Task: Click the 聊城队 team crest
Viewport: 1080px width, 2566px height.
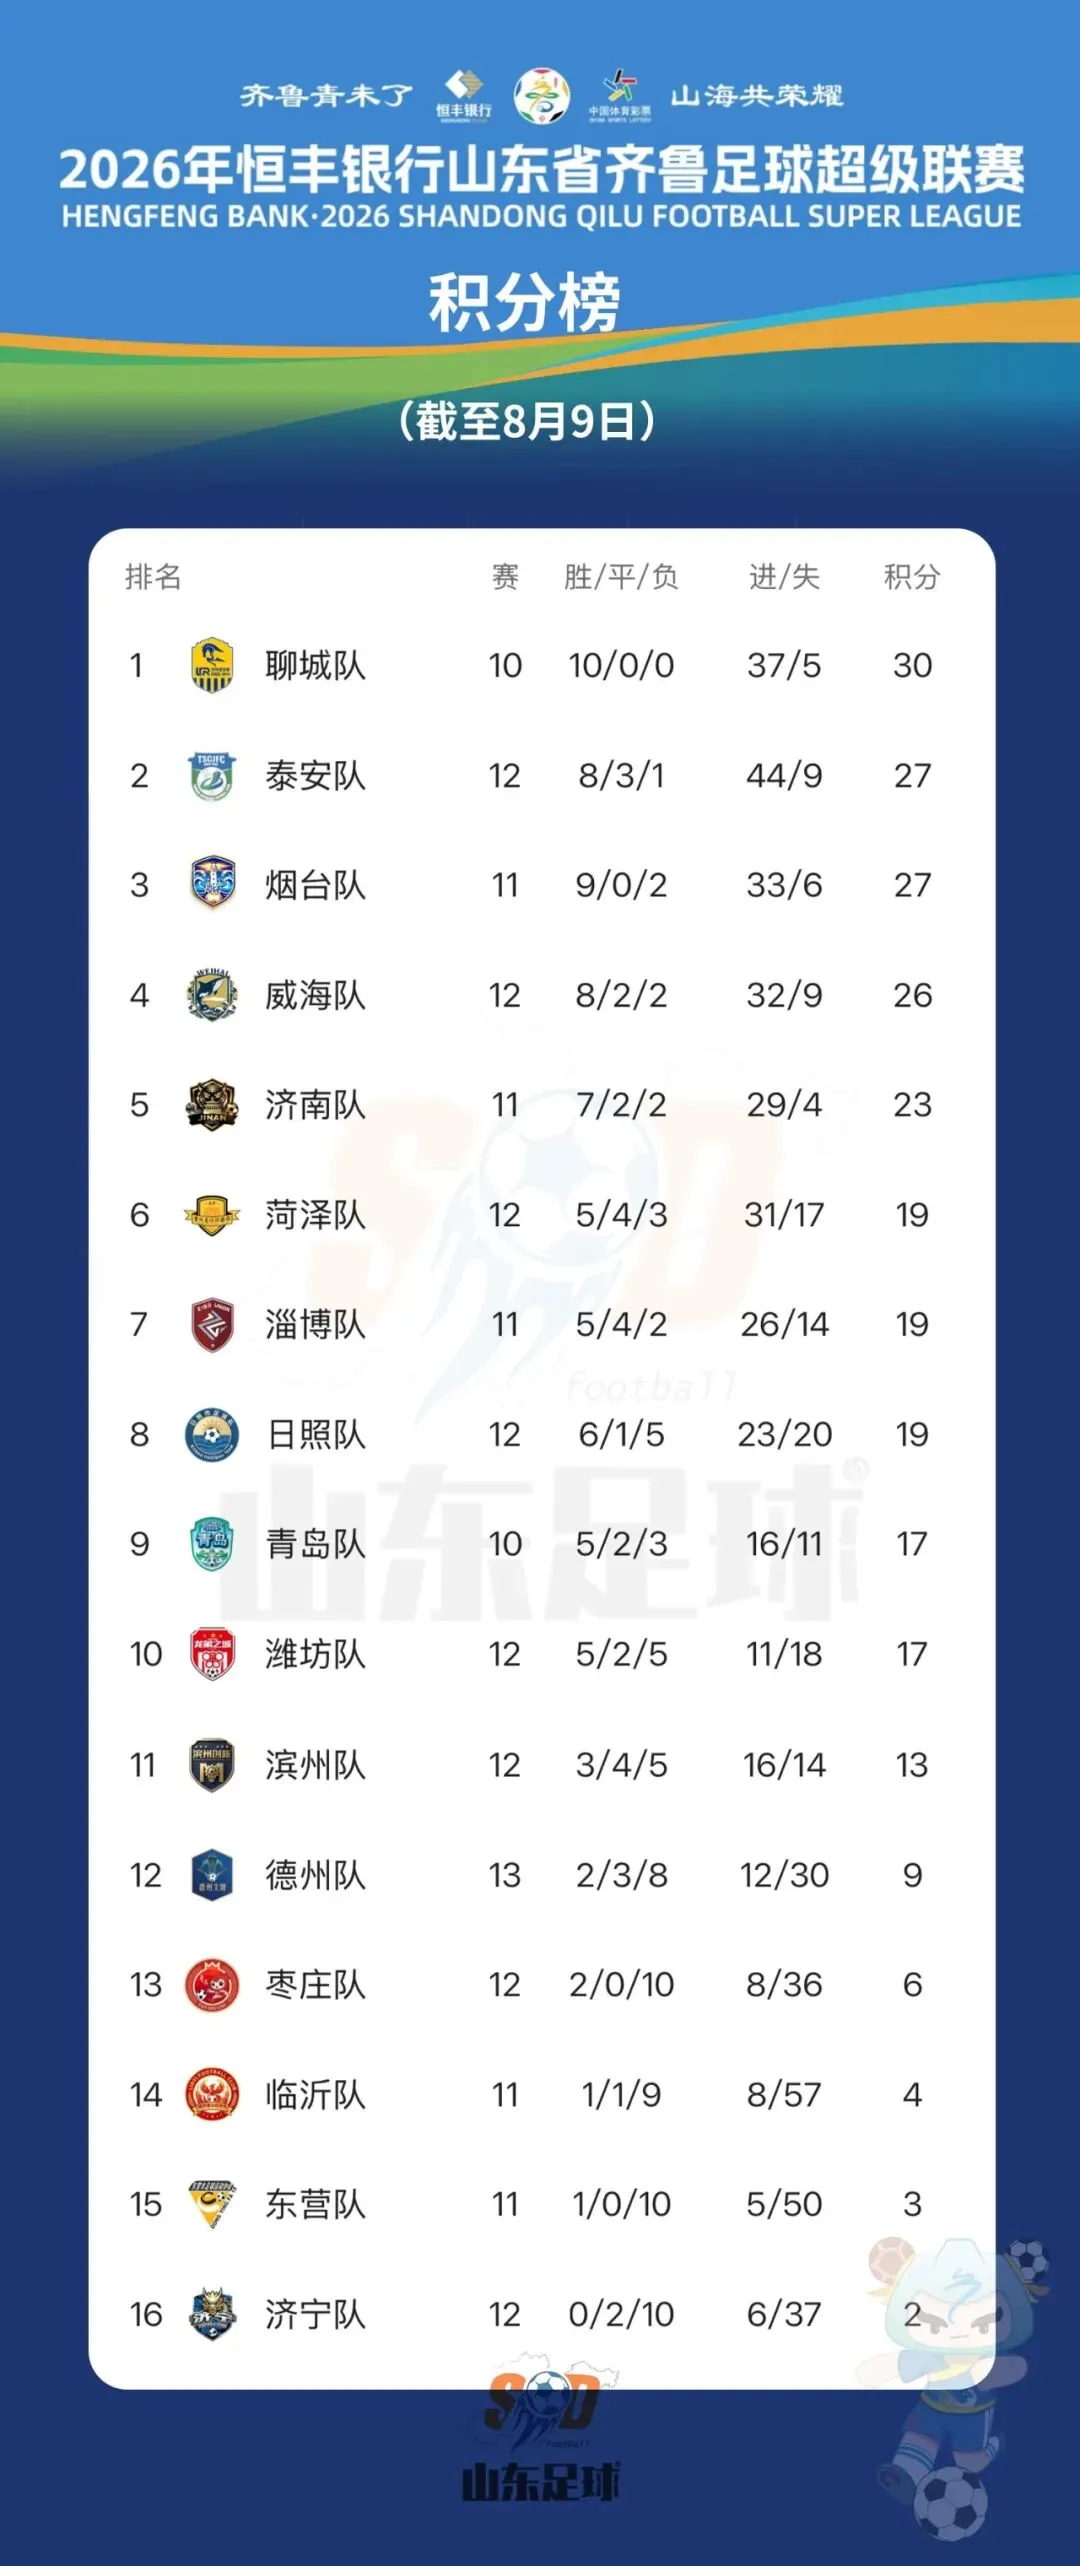Action: pos(212,665)
